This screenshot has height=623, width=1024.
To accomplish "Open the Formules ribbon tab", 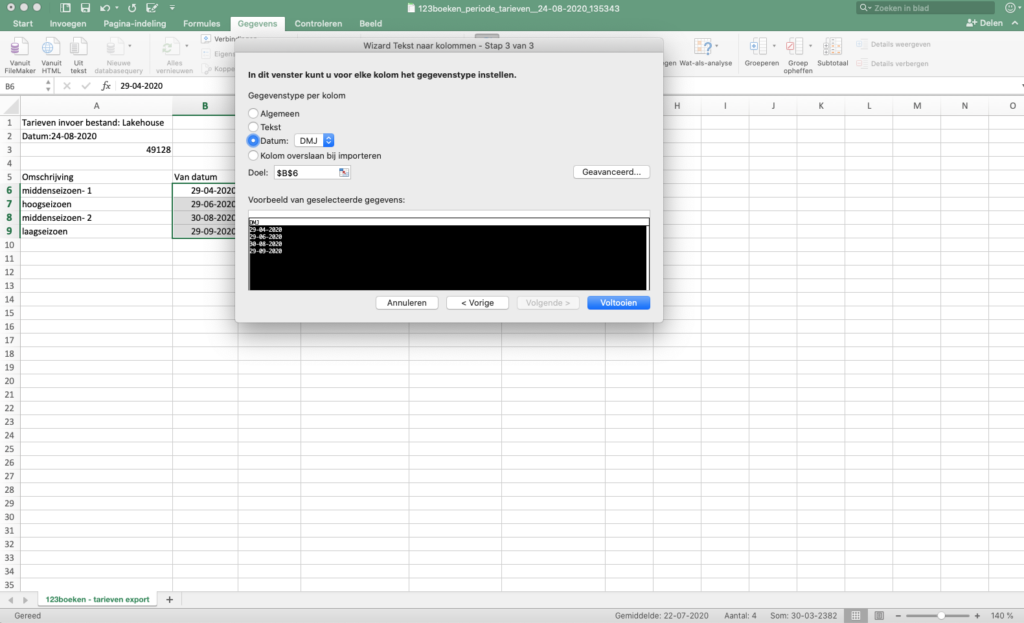I will tap(202, 24).
